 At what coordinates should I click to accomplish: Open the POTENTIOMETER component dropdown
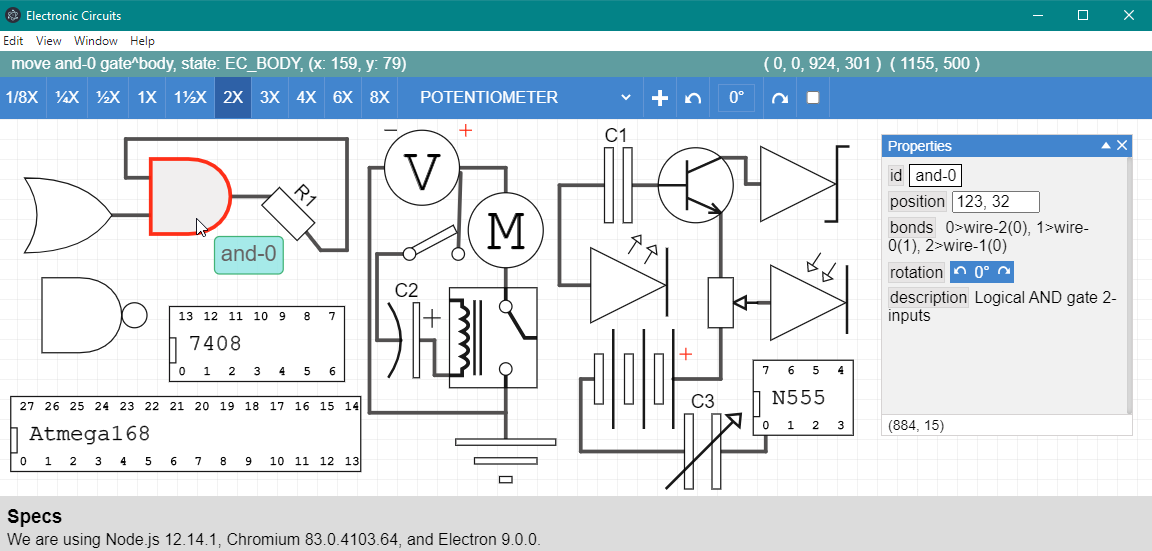coord(525,98)
